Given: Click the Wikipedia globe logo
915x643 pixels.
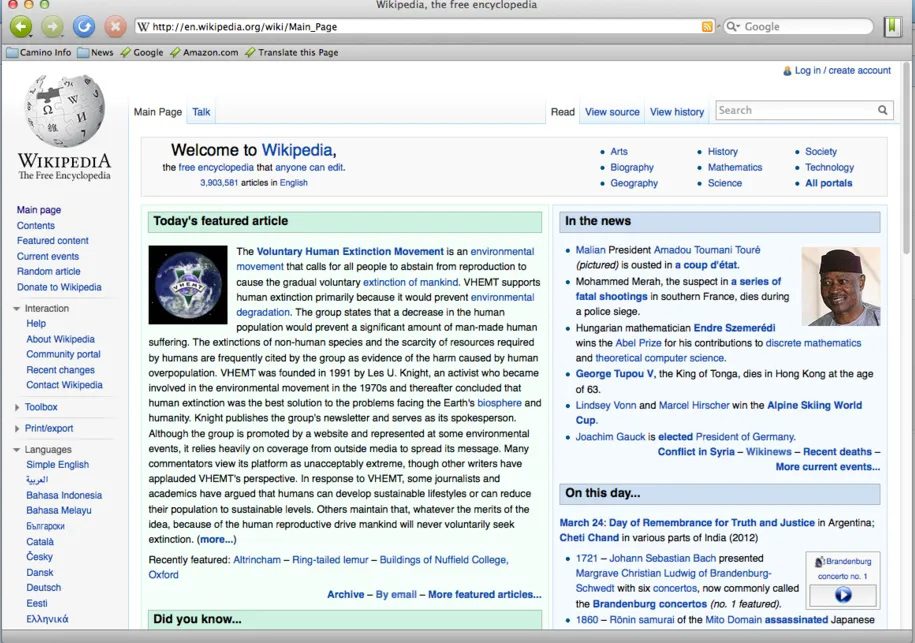Looking at the screenshot, I should coord(64,111).
